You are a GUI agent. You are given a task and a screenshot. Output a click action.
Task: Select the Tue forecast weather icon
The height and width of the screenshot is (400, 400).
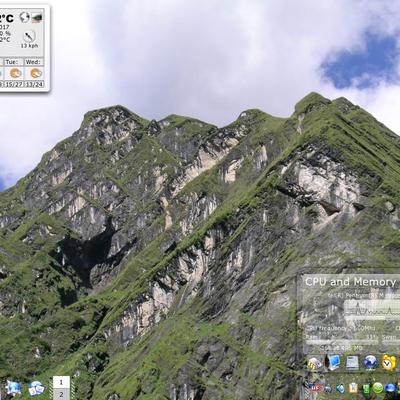pyautogui.click(x=15, y=73)
